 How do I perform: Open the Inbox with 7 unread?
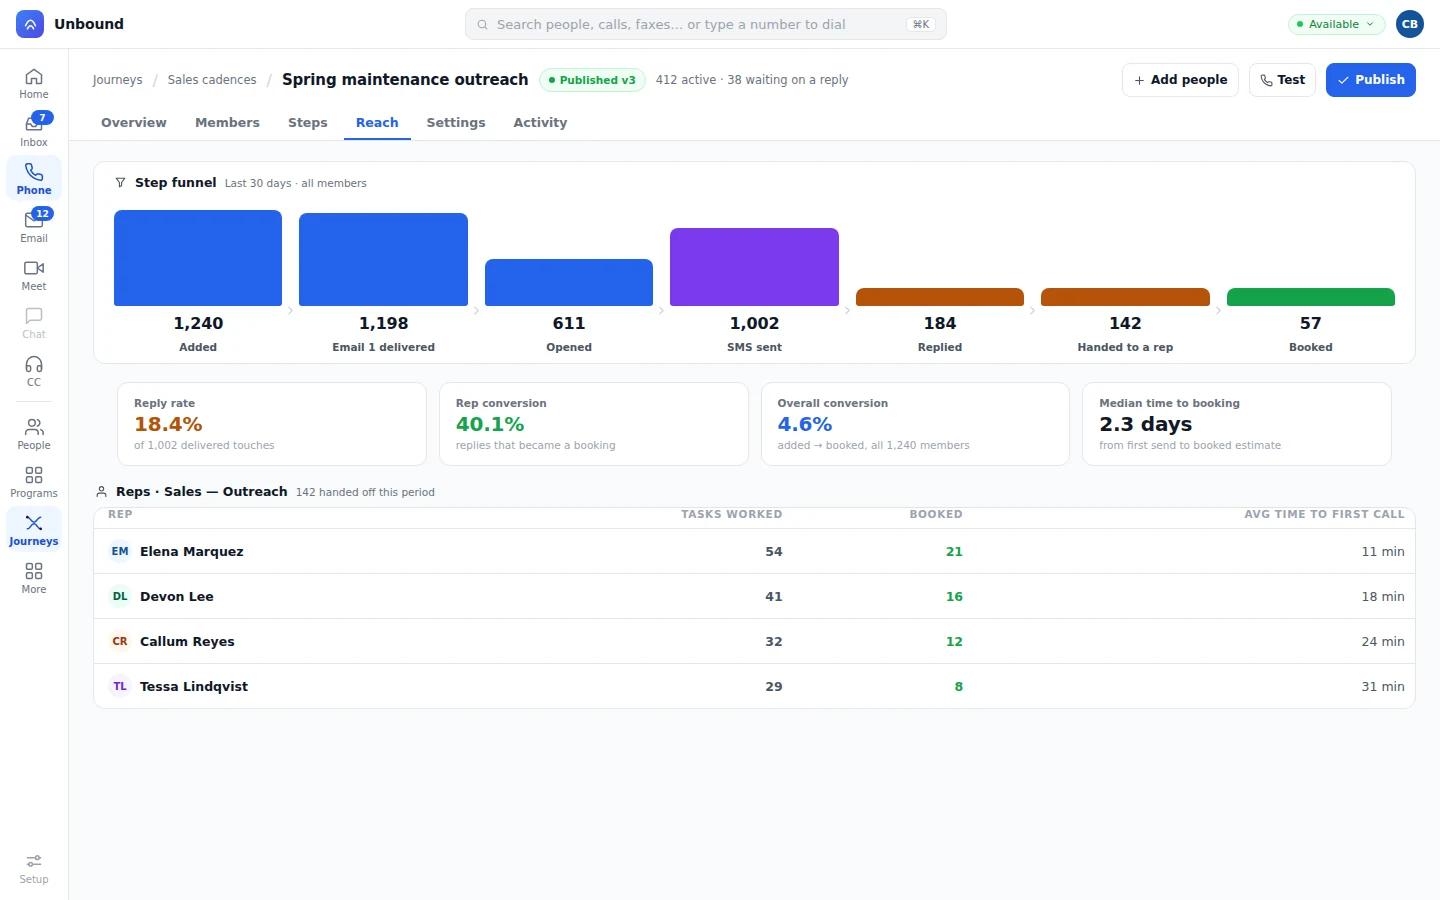point(34,131)
